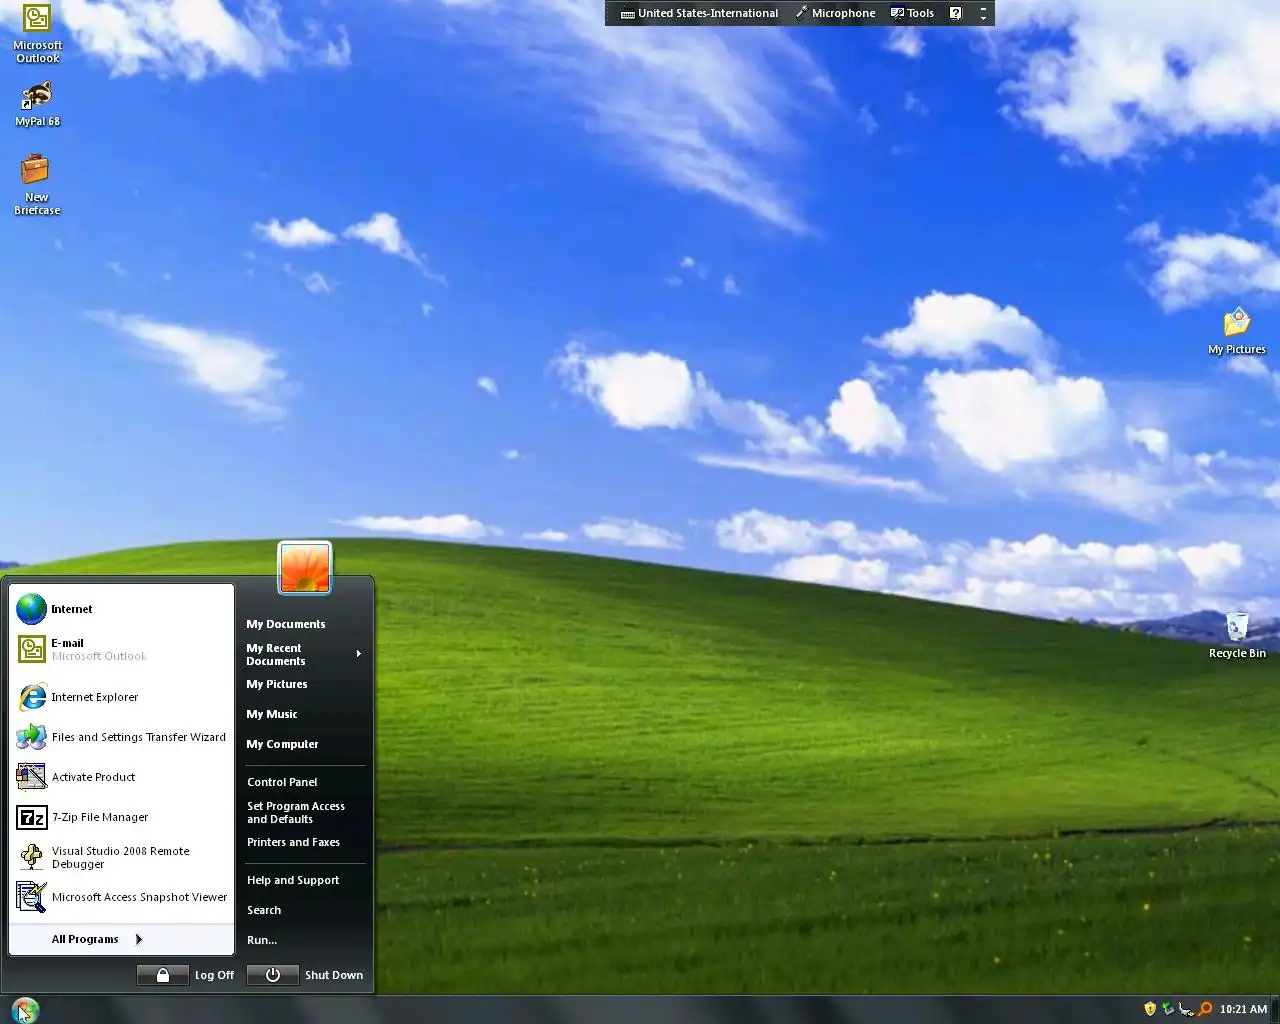
Task: Click the Log Off lock button
Action: pos(162,975)
